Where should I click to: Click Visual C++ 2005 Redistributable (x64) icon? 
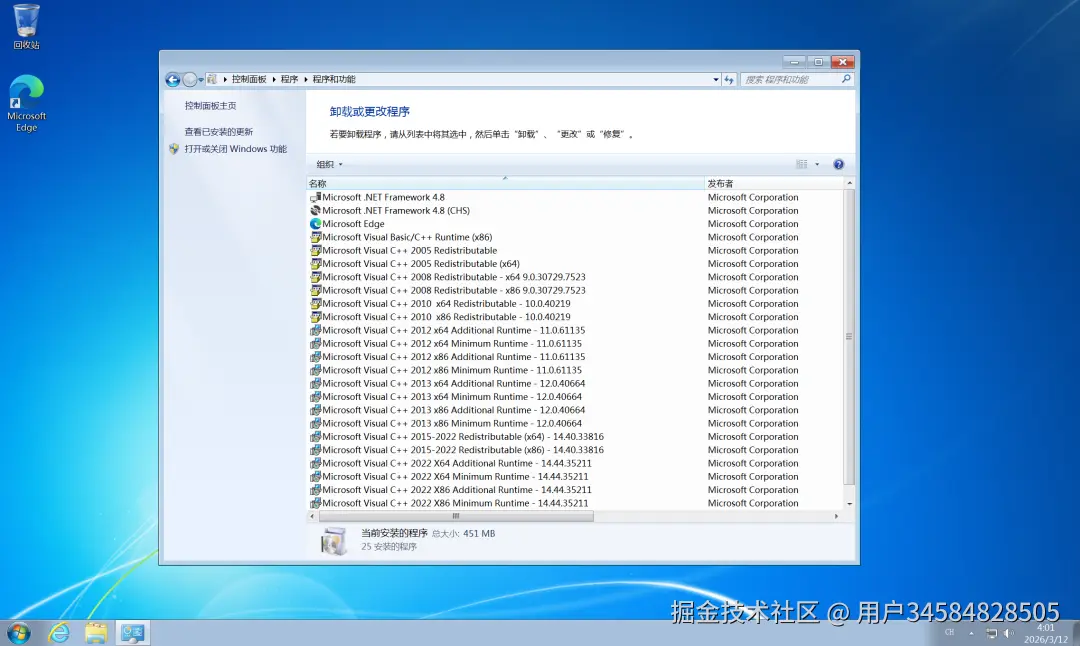coord(315,264)
